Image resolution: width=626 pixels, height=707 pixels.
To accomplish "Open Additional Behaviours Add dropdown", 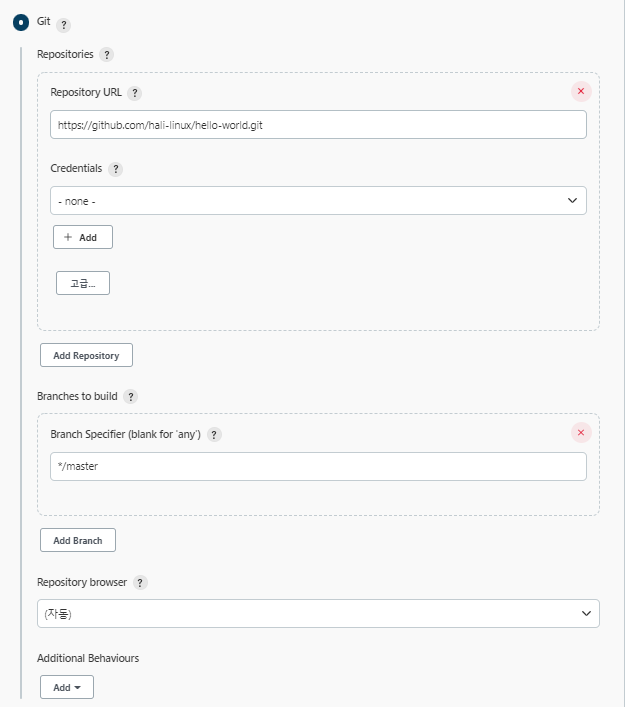I will point(67,687).
